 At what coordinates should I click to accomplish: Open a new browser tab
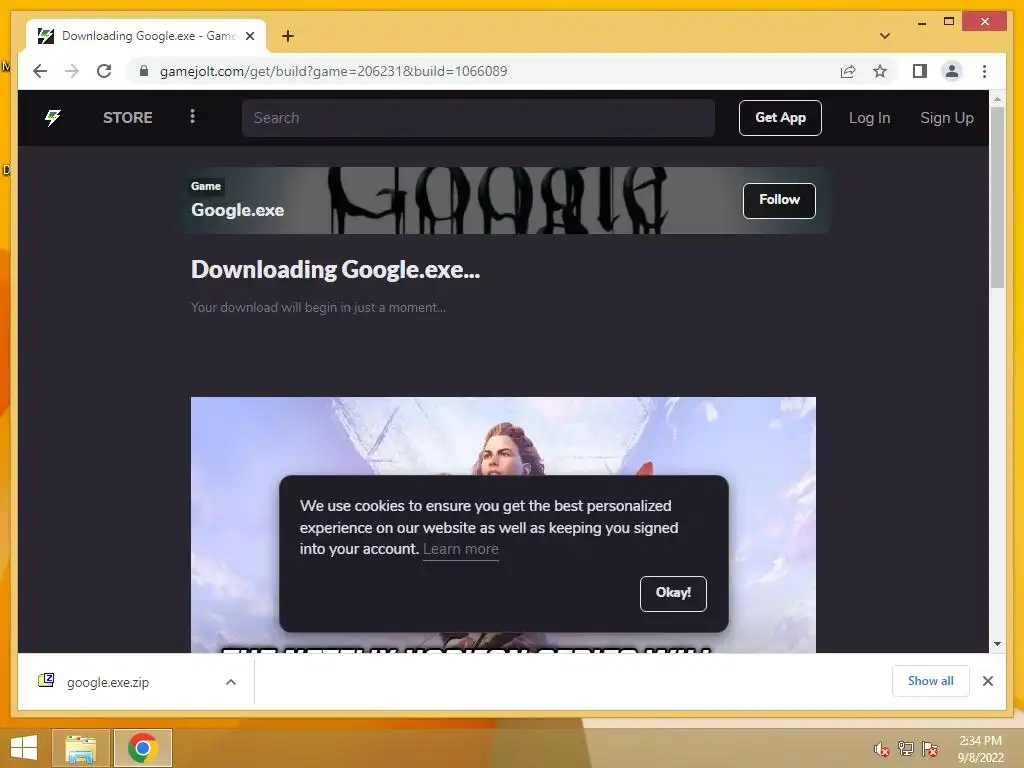point(287,36)
